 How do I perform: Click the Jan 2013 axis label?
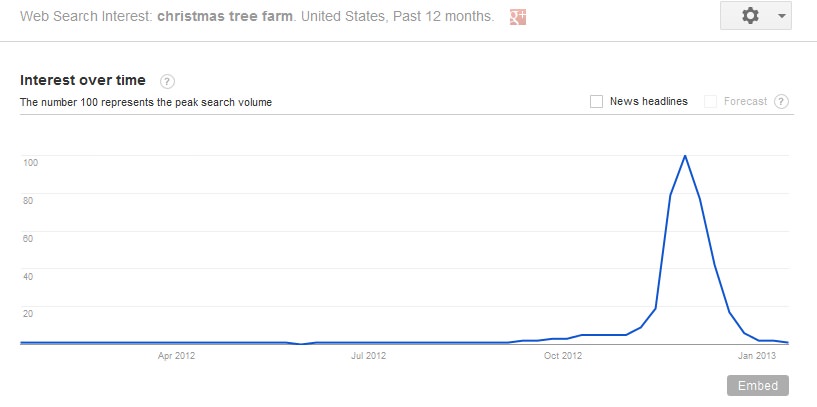(757, 356)
